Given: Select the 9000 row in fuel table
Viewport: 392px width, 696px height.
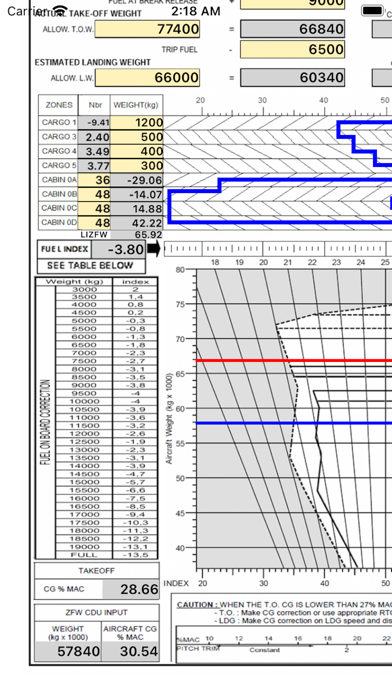Looking at the screenshot, I should (107, 385).
